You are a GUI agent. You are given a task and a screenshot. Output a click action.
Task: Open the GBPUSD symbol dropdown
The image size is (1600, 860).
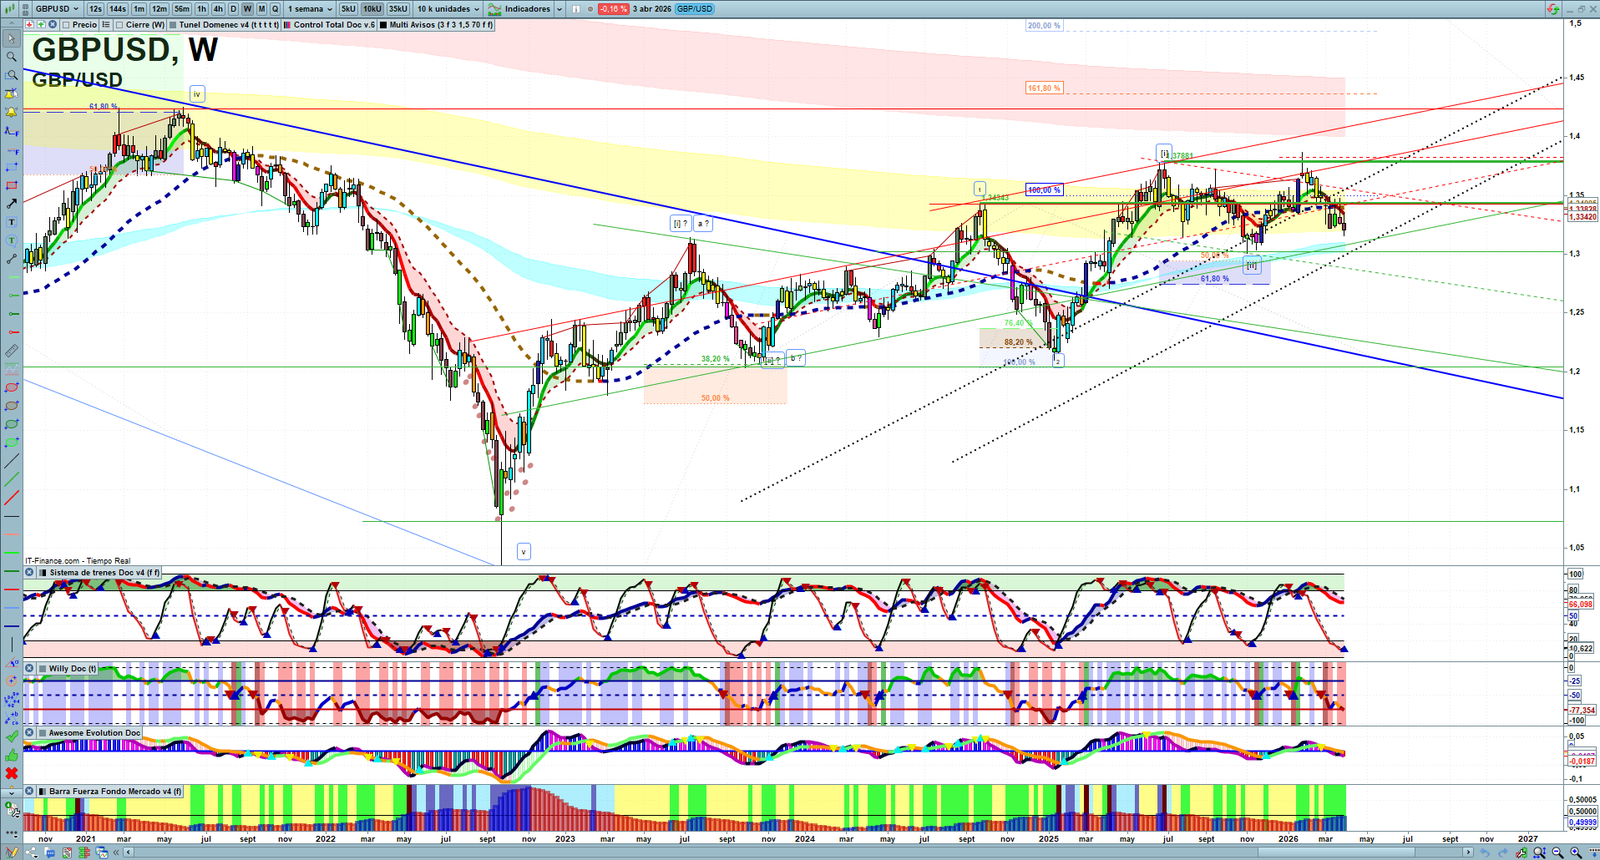[x=57, y=9]
